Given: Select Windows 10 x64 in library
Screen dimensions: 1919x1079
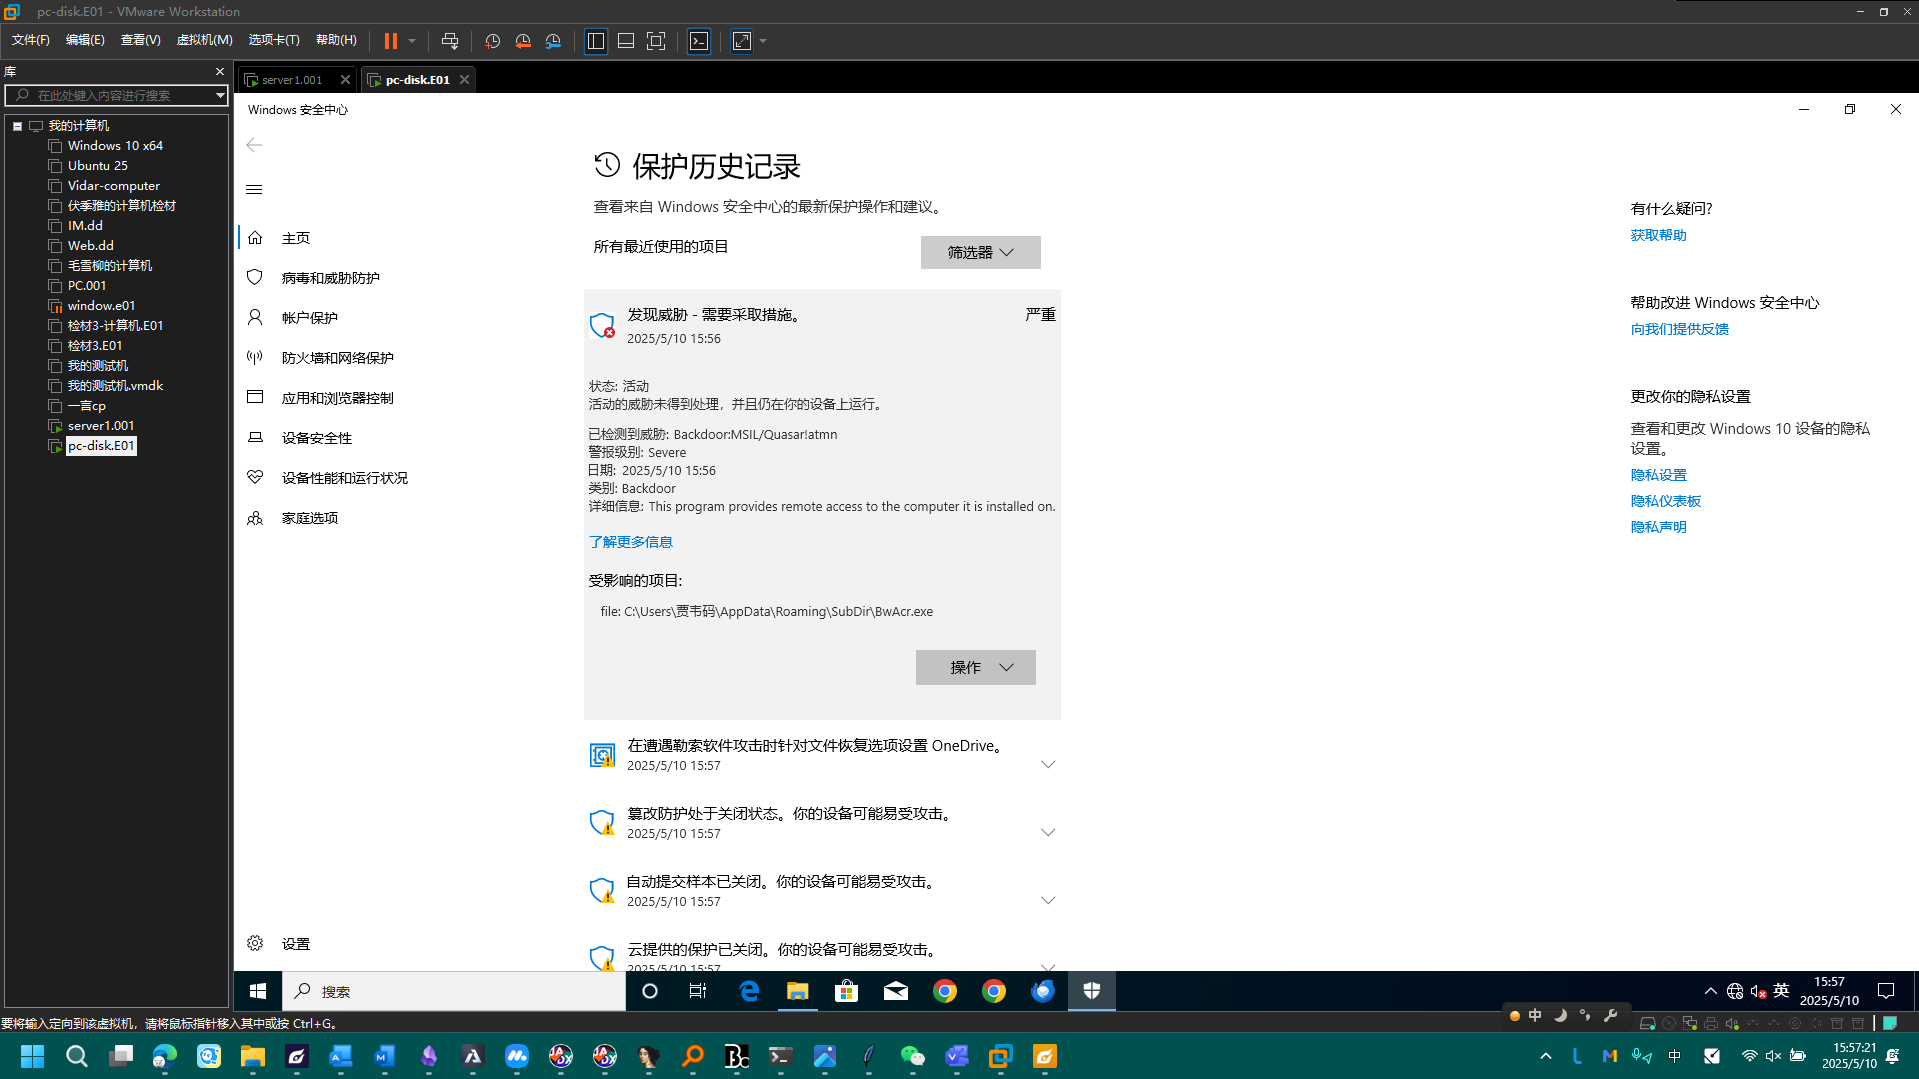Looking at the screenshot, I should pos(115,146).
